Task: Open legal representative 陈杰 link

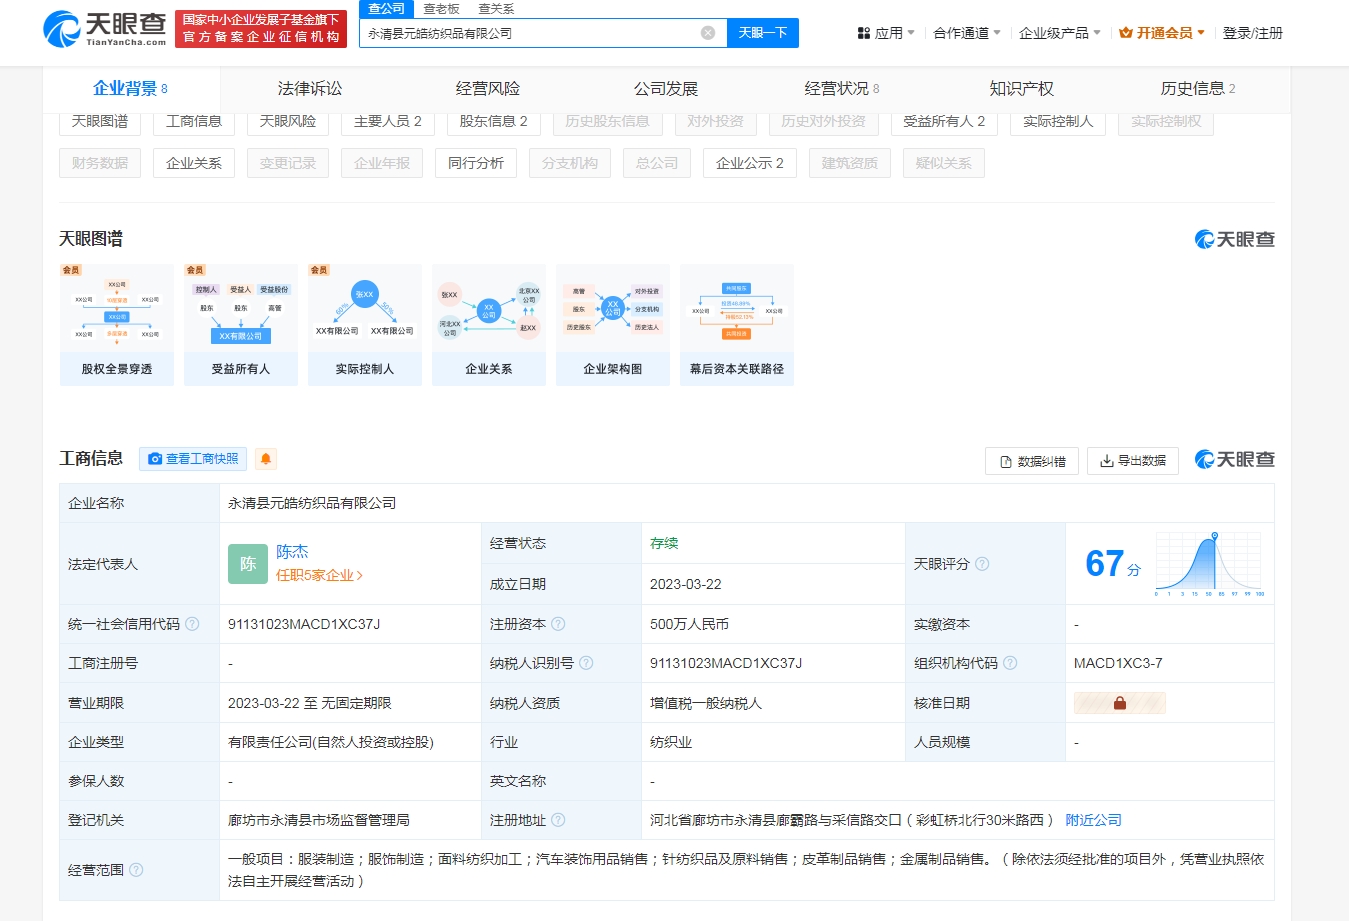Action: 292,552
